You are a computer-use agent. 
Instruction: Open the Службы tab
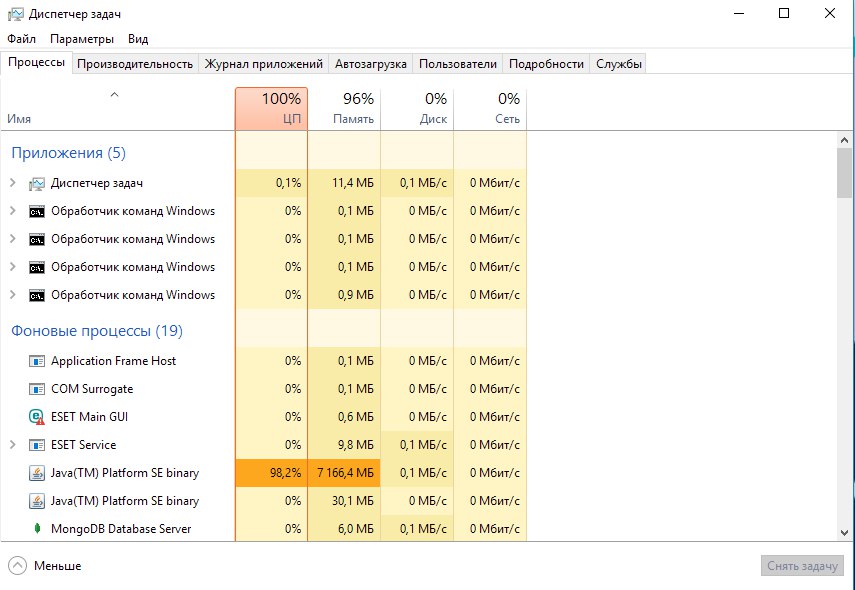point(618,63)
